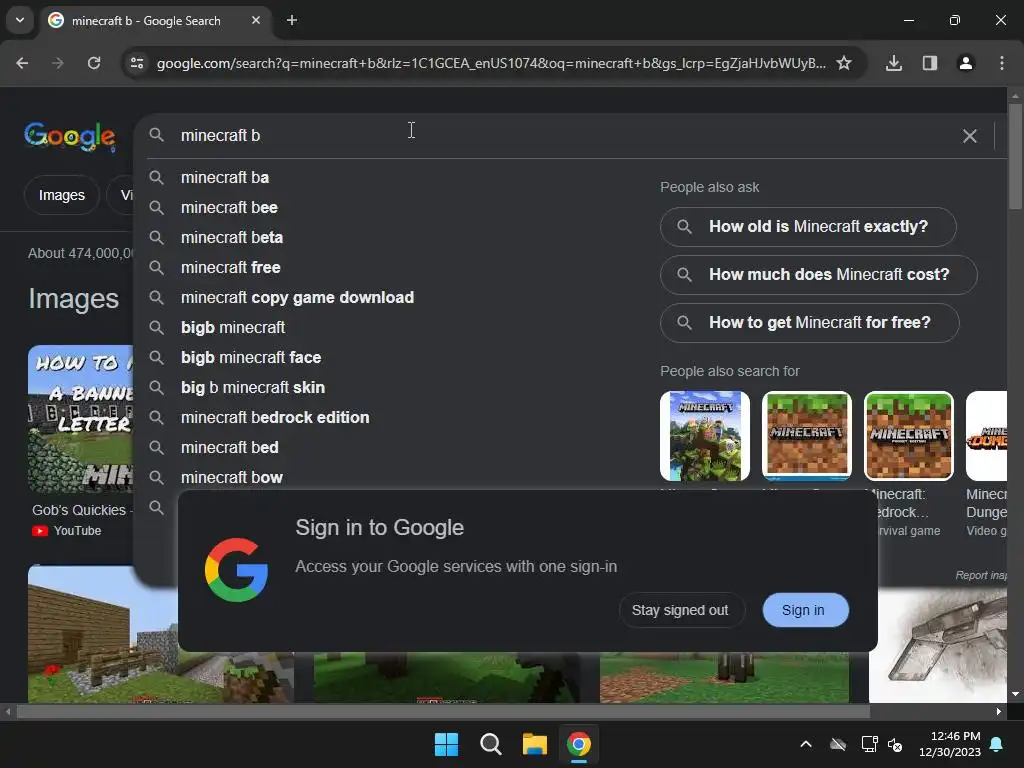
Task: Open the Windows Start menu
Action: [x=447, y=744]
